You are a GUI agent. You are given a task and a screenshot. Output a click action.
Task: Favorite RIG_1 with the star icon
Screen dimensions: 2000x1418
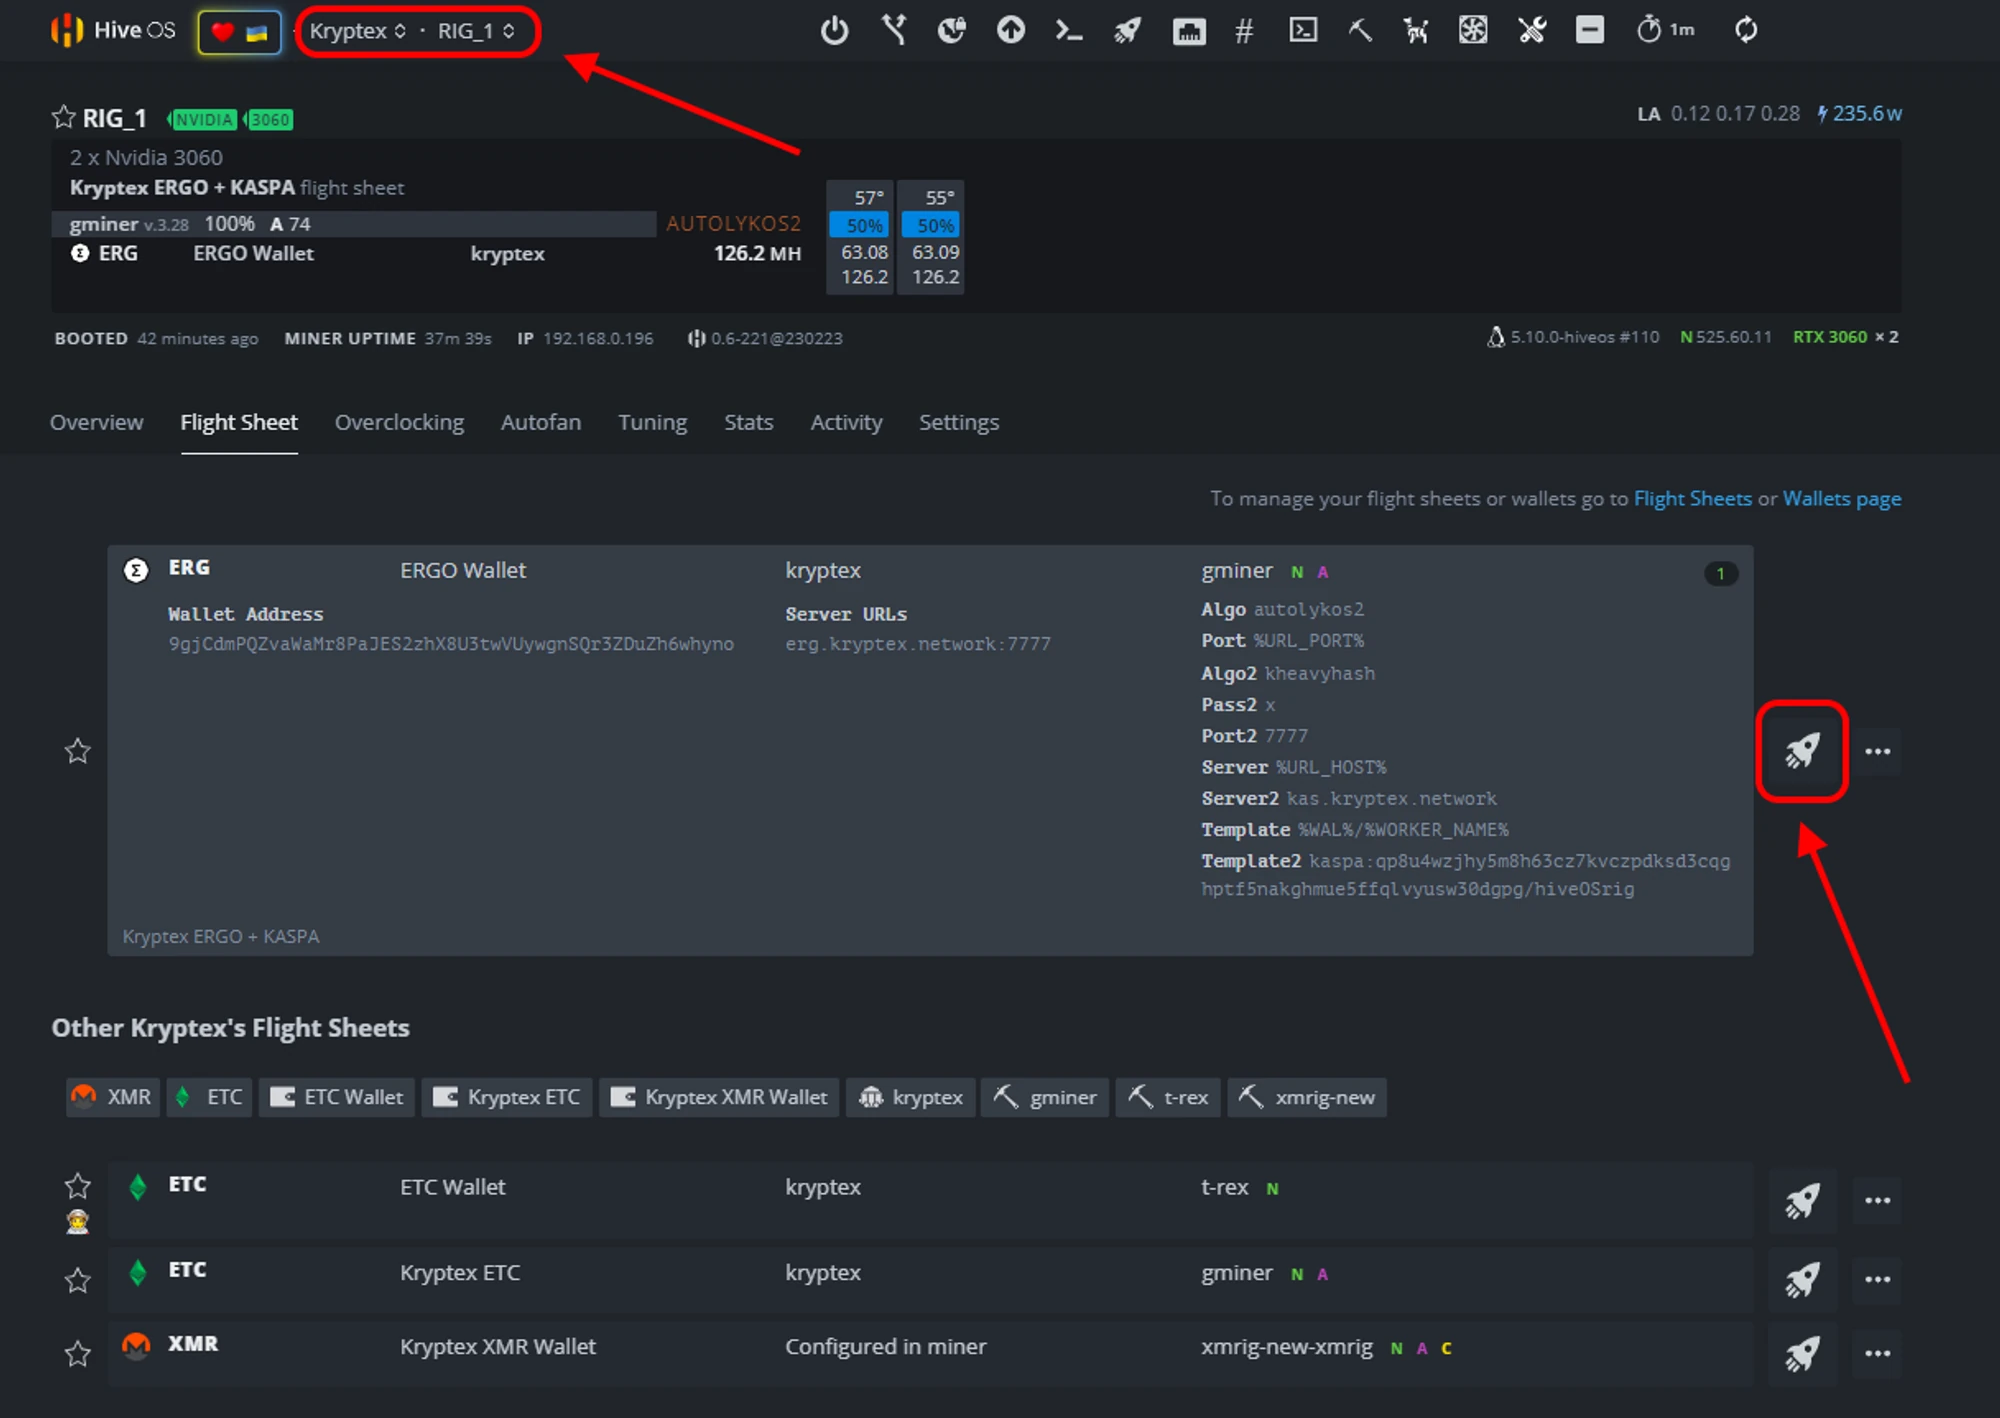click(x=63, y=118)
